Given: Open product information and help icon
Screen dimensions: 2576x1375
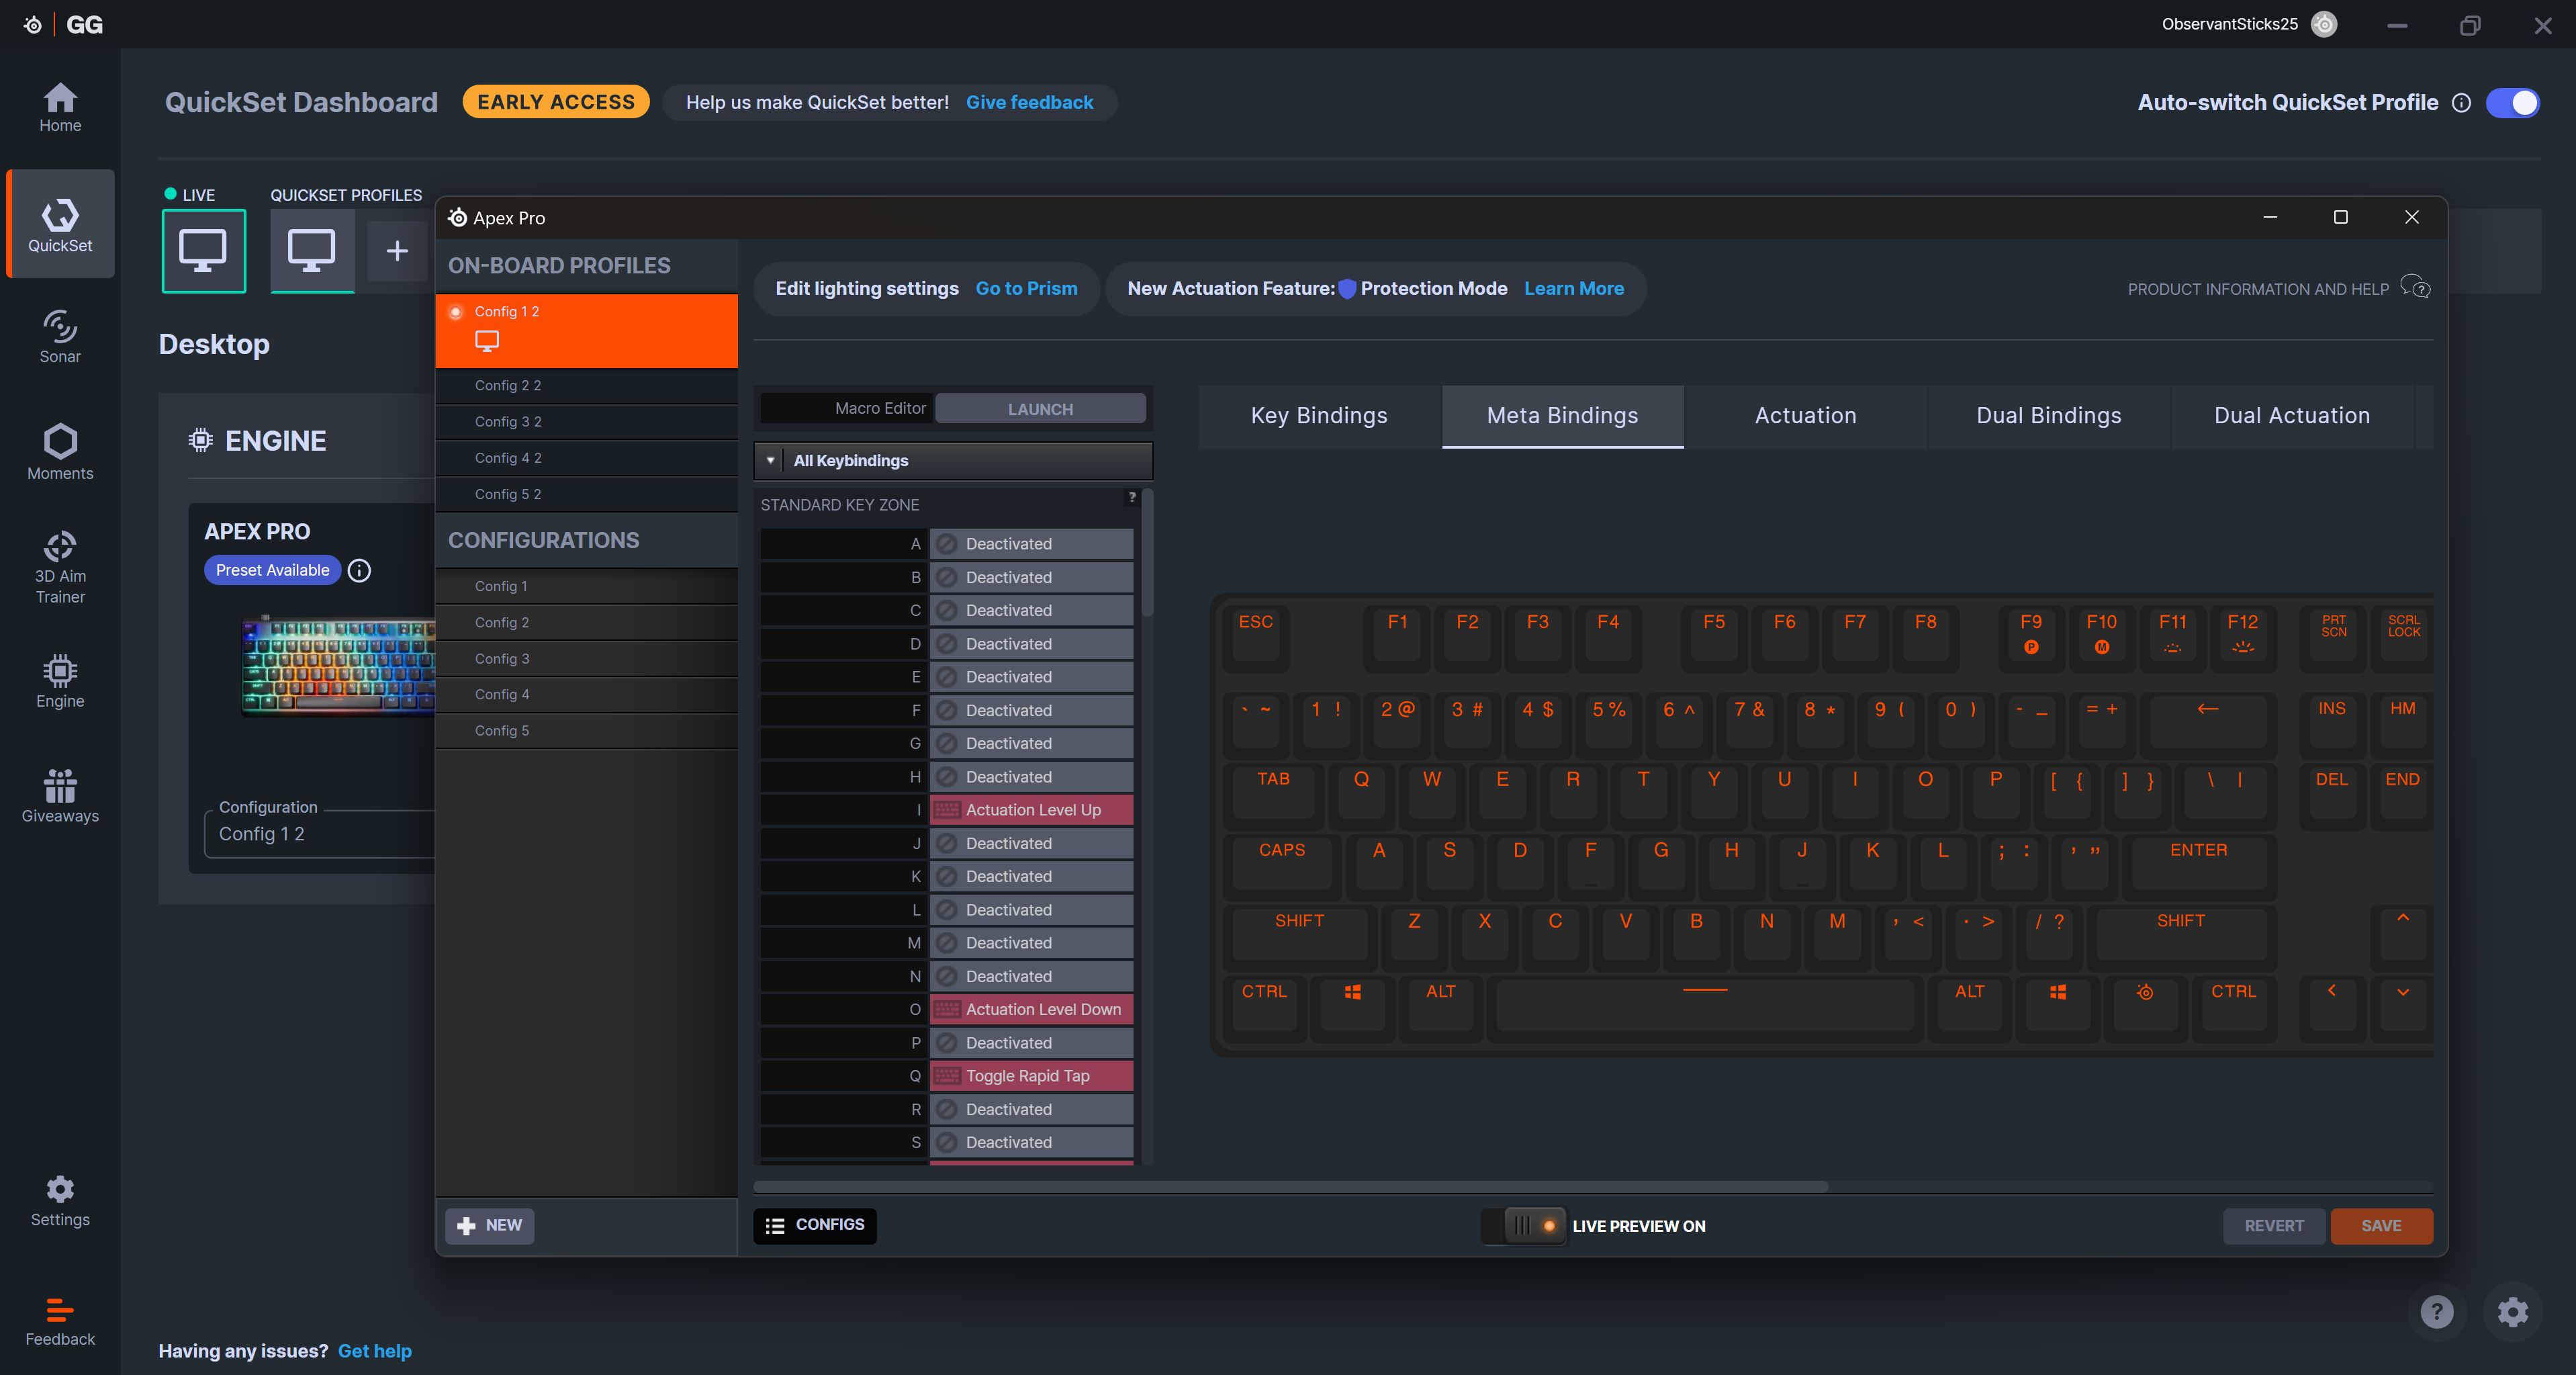Looking at the screenshot, I should tap(2415, 288).
